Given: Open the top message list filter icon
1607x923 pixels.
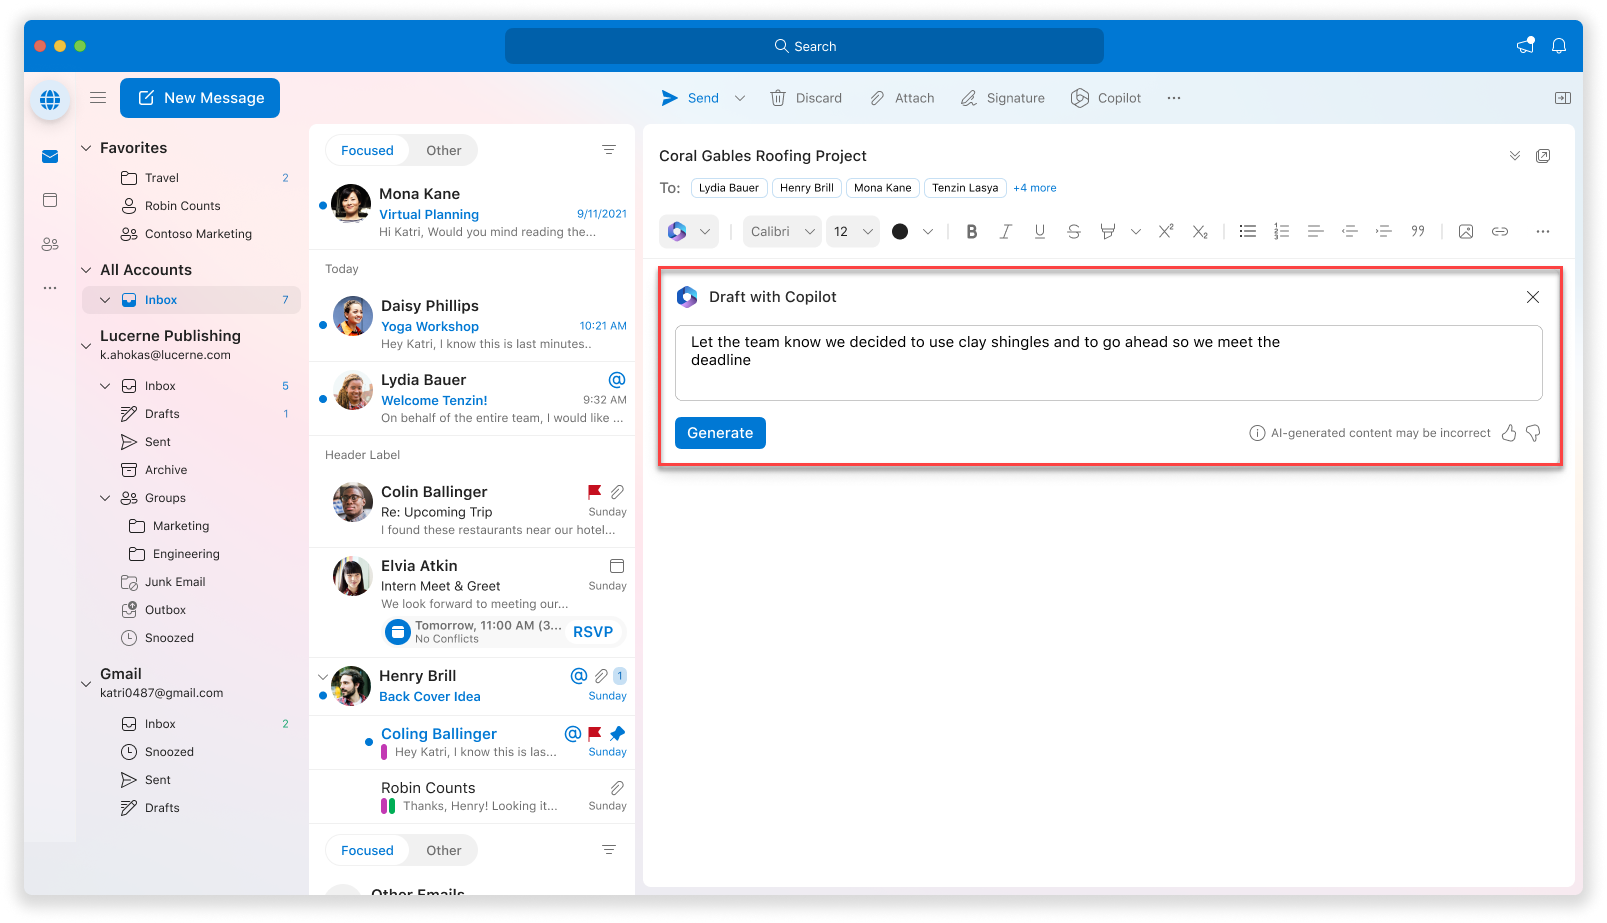Looking at the screenshot, I should (x=608, y=150).
